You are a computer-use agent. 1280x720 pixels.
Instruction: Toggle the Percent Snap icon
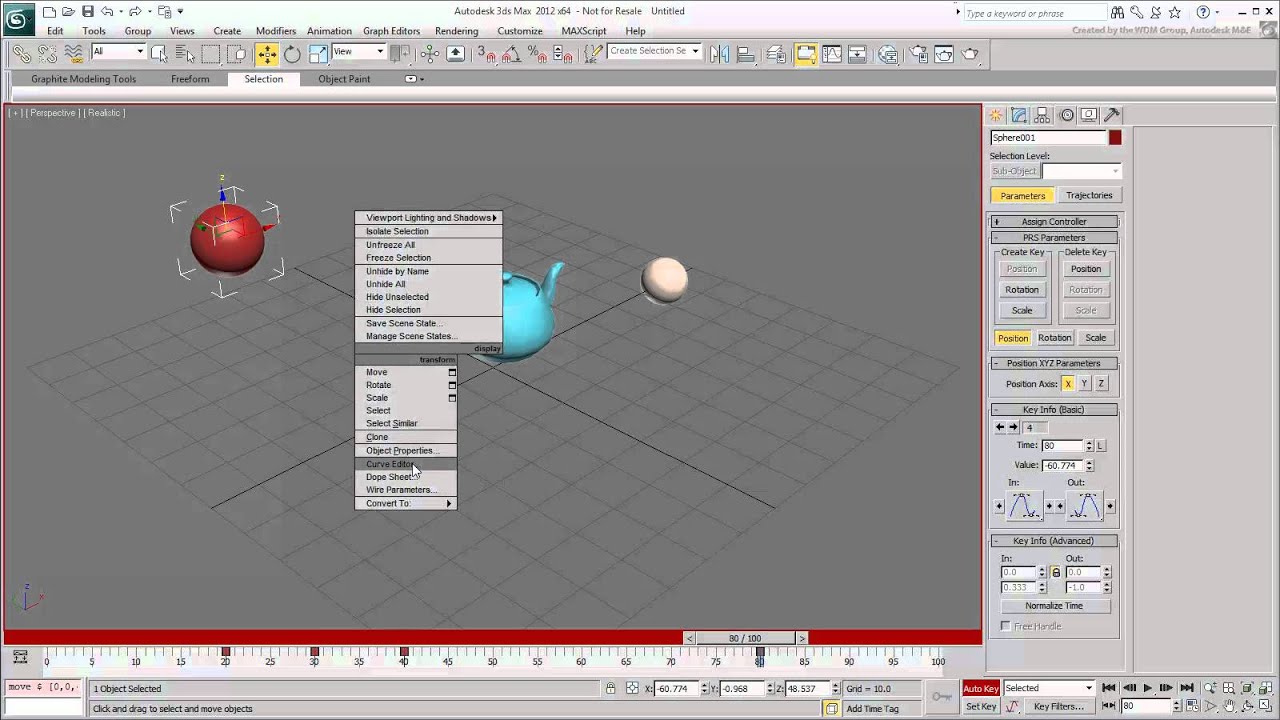(536, 54)
